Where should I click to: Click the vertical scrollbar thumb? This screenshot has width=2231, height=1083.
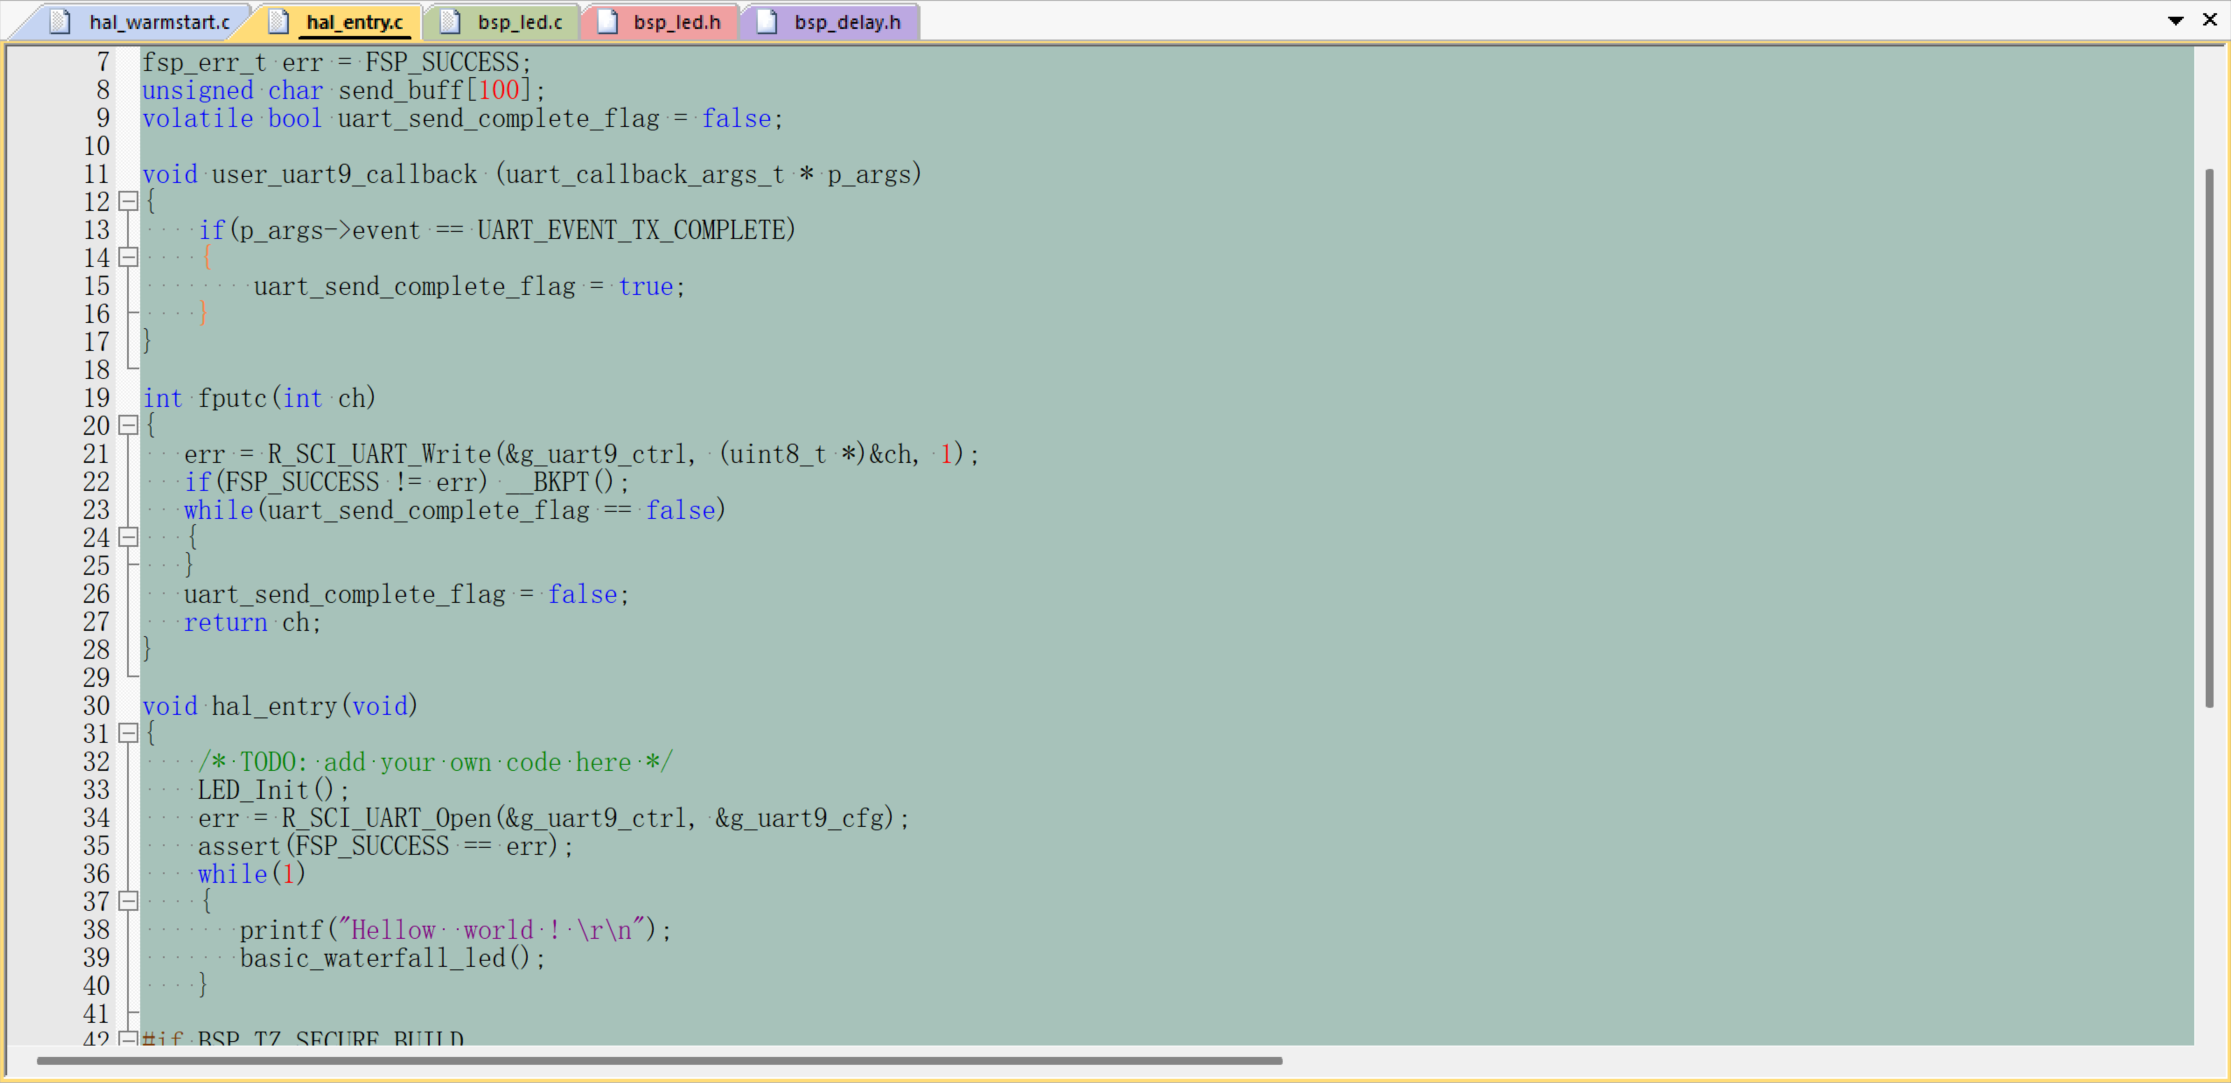pos(2209,438)
